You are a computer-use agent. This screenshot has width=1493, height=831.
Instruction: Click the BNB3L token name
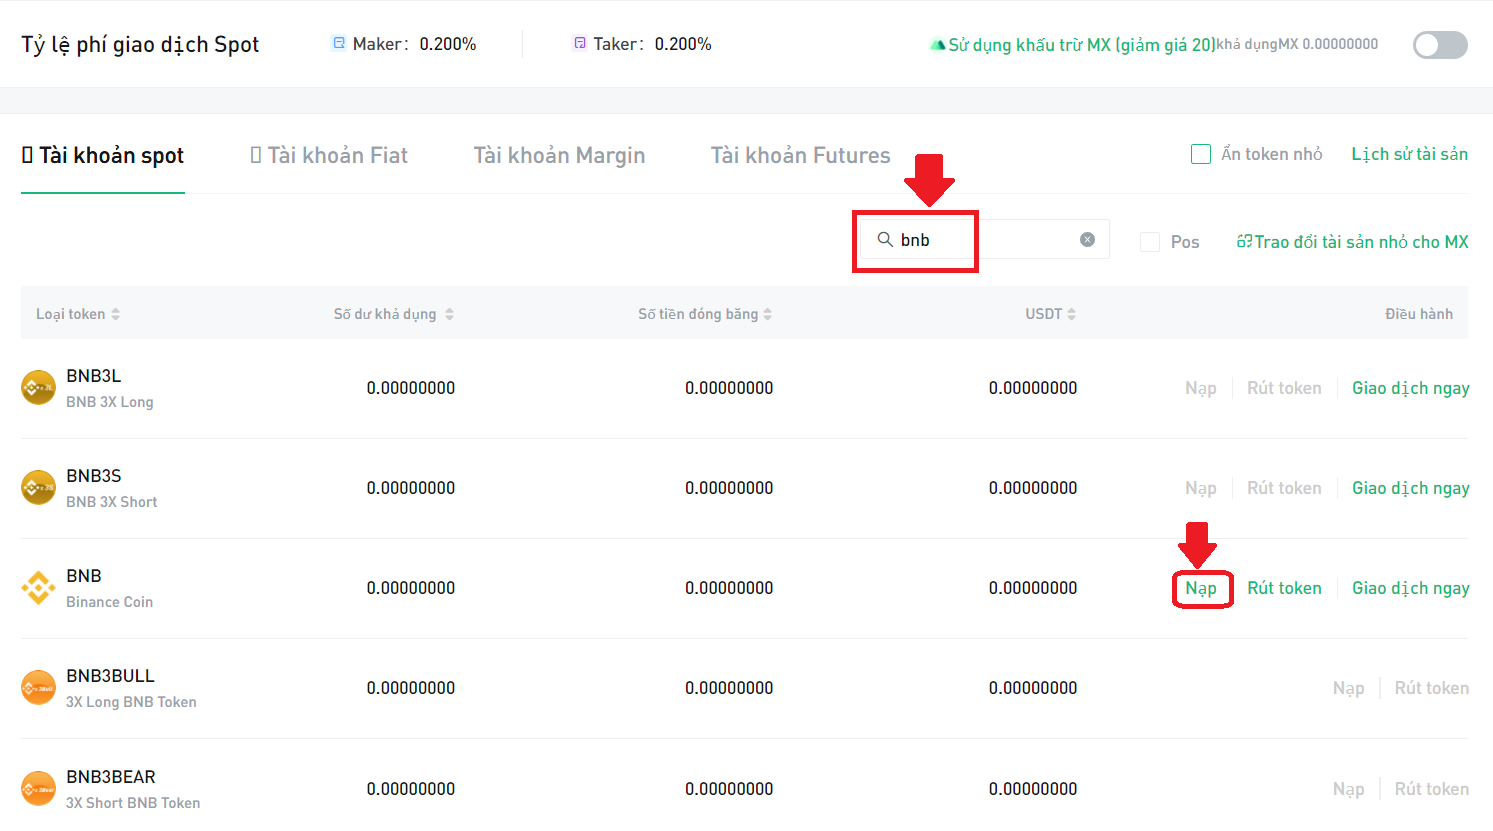point(93,376)
